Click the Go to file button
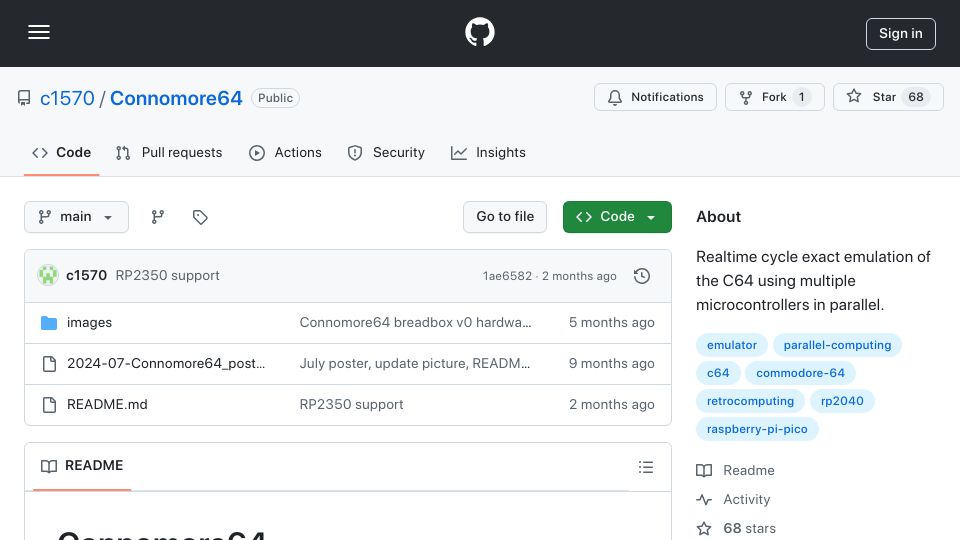 [505, 217]
